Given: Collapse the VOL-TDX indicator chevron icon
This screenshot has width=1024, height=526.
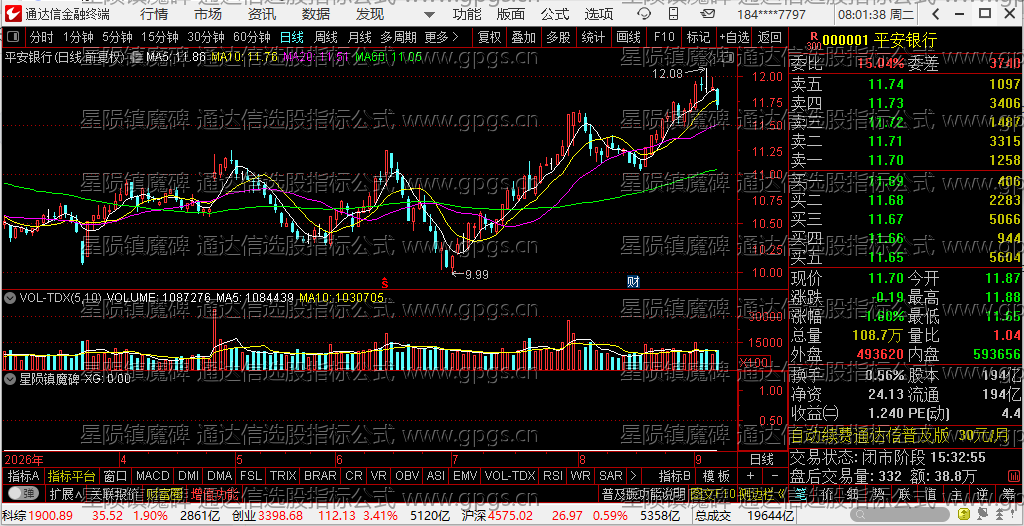Looking at the screenshot, I should (10, 298).
